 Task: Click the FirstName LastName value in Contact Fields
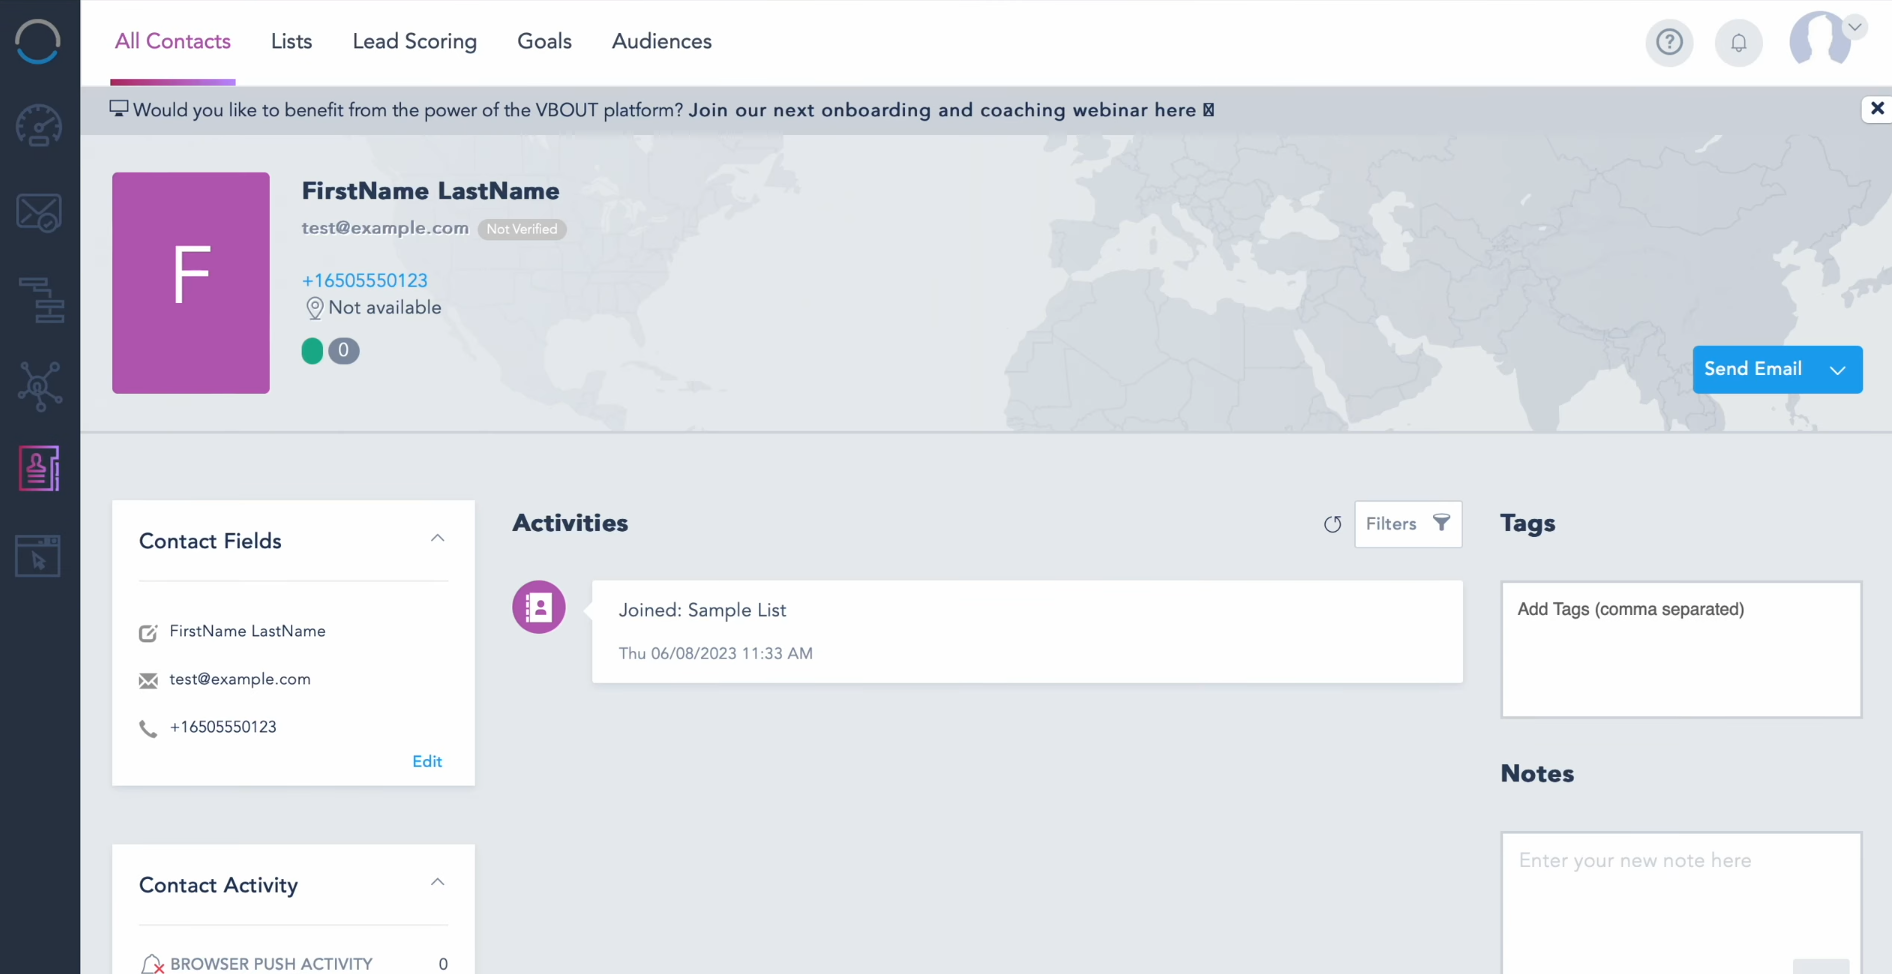[x=247, y=631]
